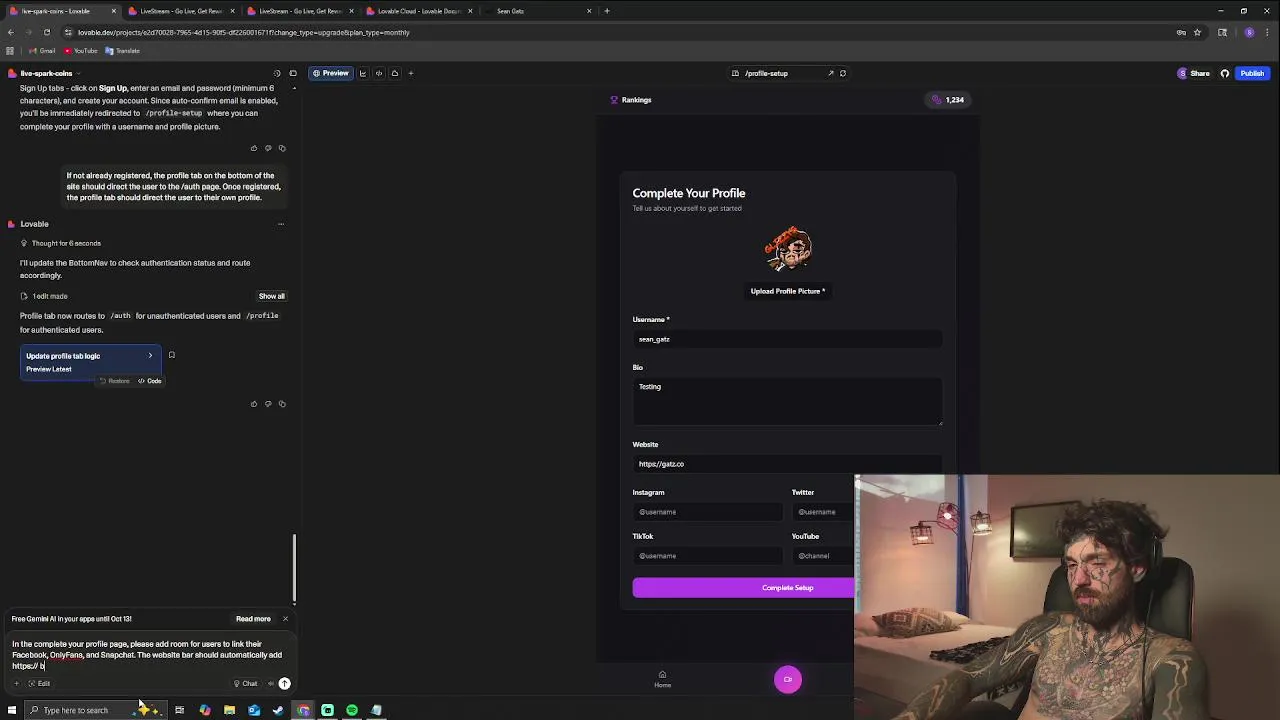This screenshot has height=720, width=1280.
Task: Copy the latest Lovable response
Action: click(282, 404)
